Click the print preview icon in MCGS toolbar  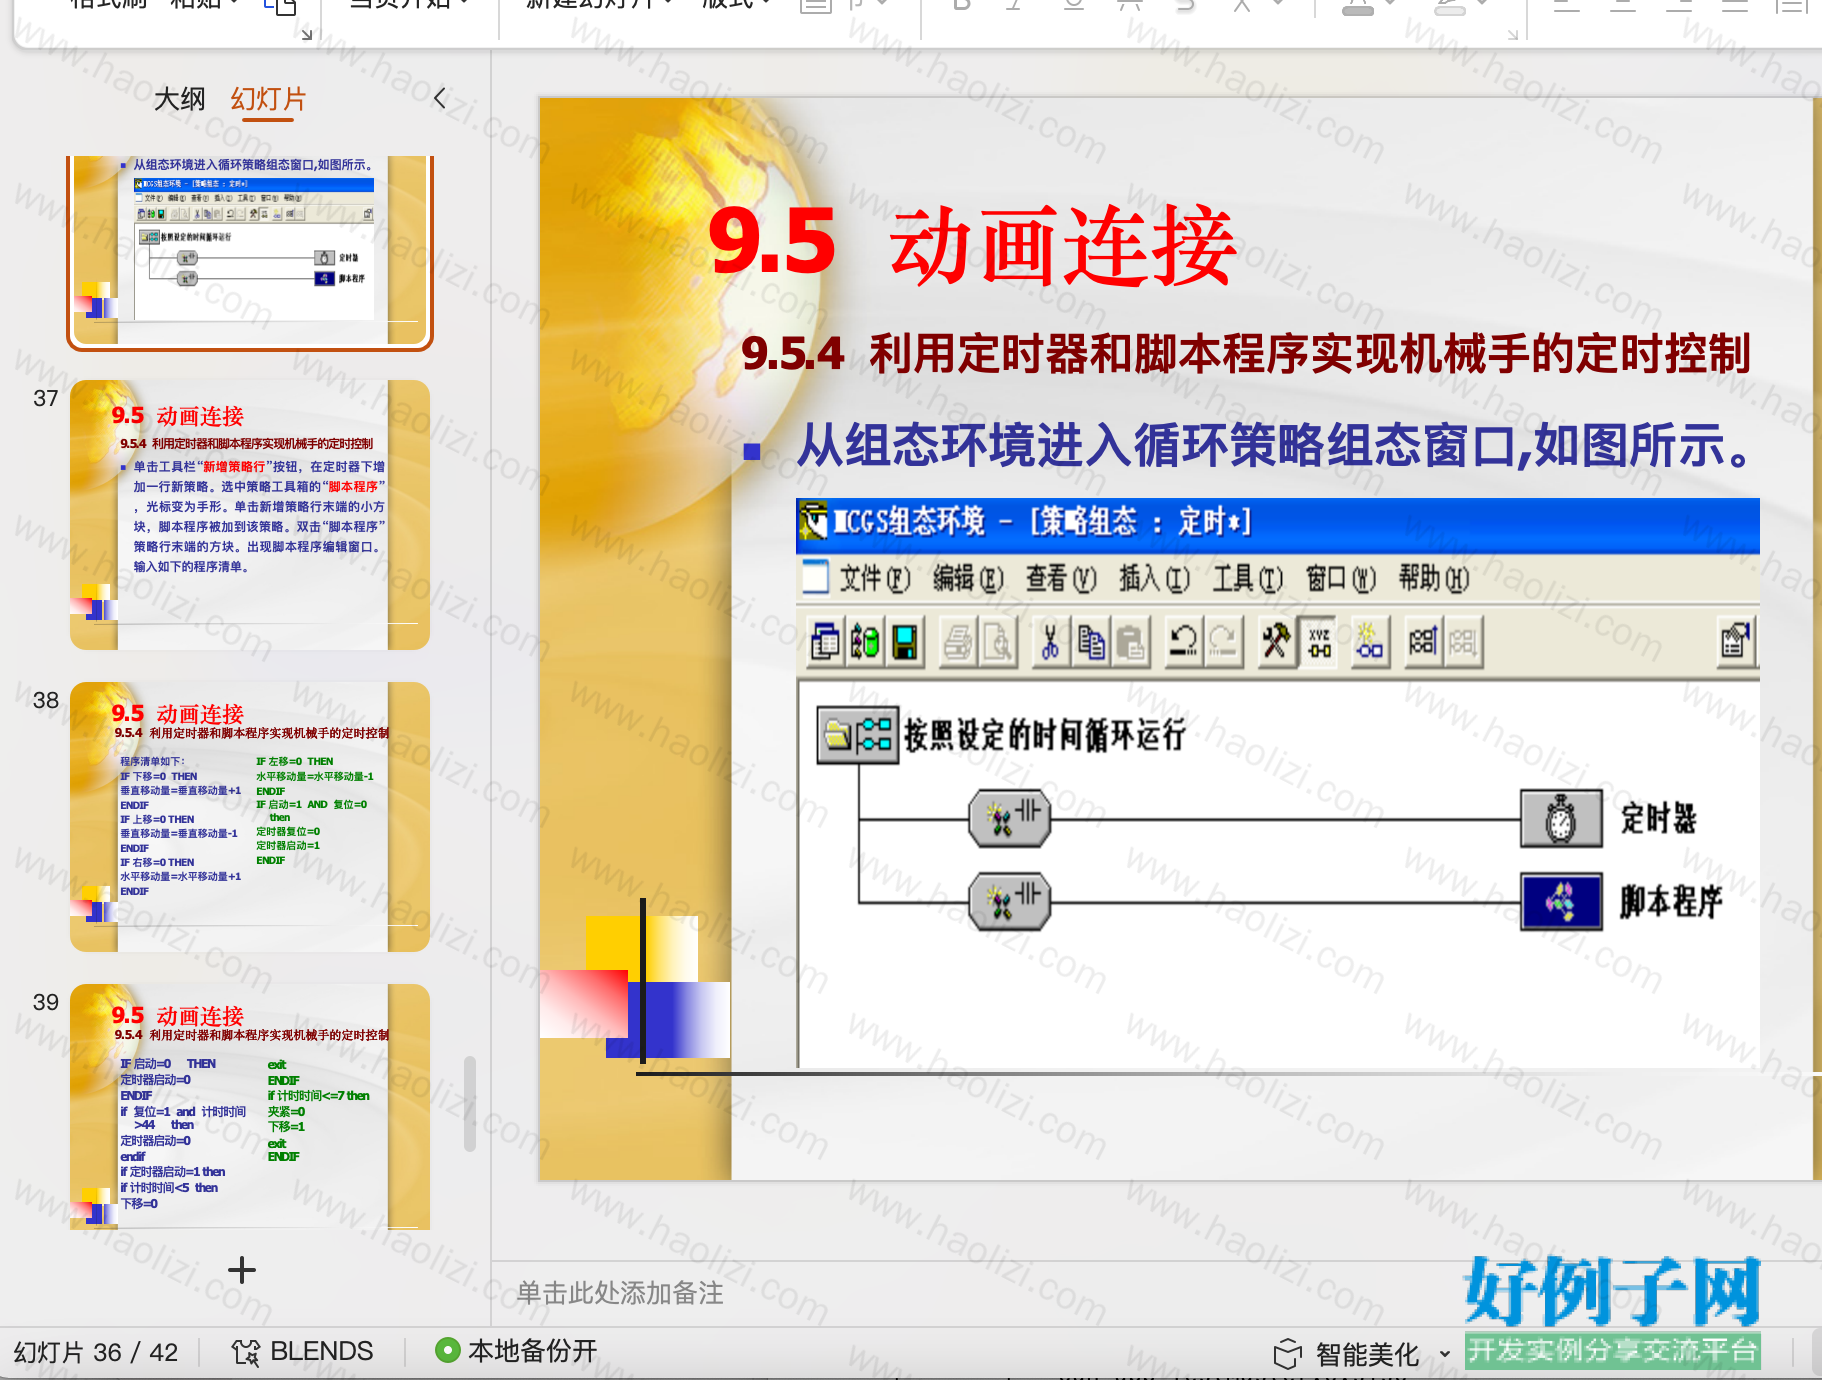998,642
